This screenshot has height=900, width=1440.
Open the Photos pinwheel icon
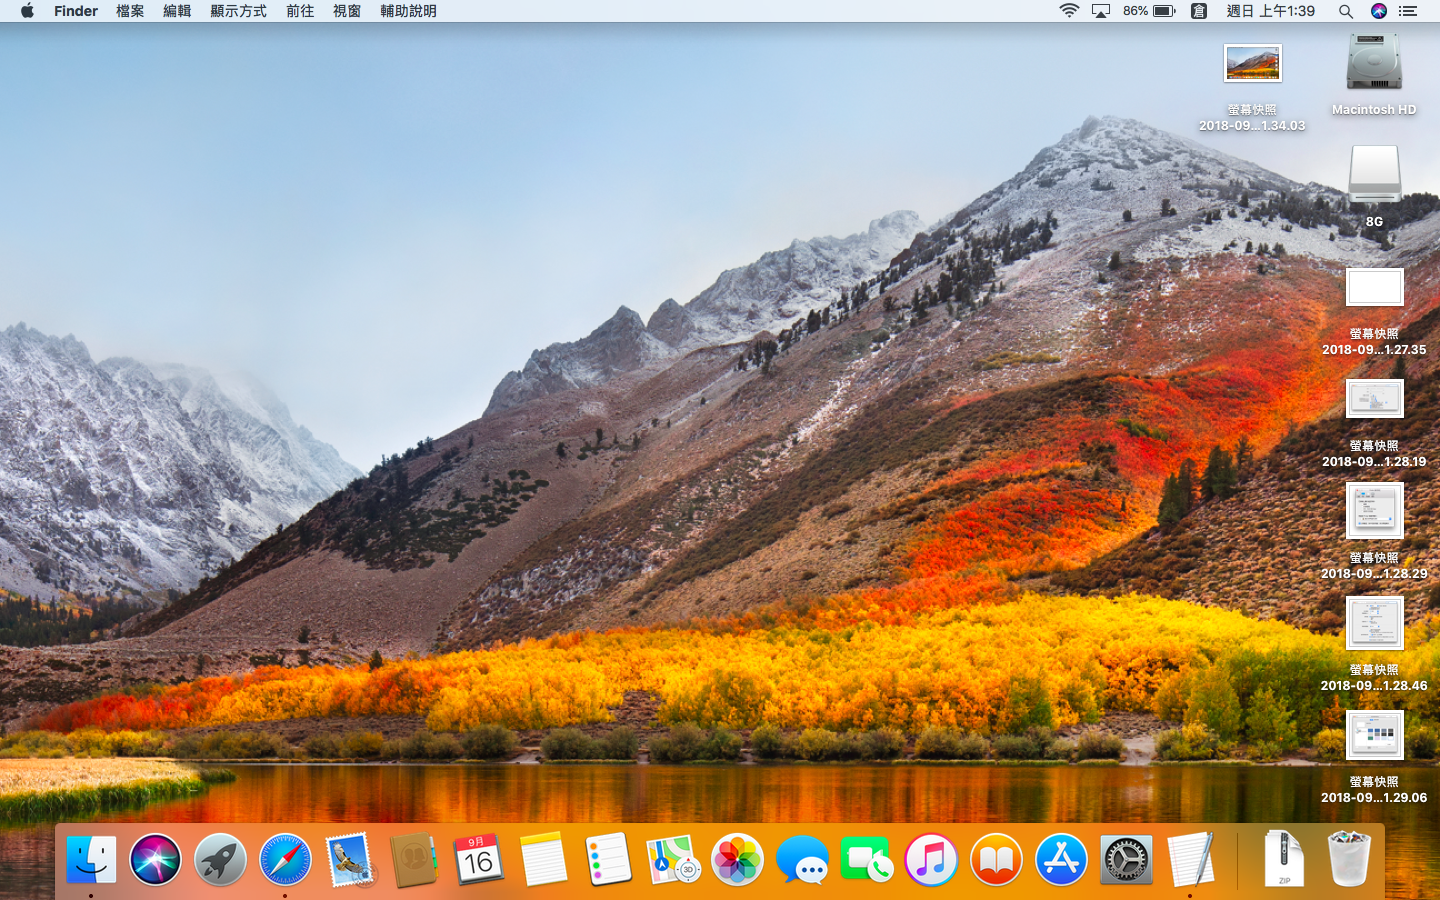pyautogui.click(x=738, y=859)
